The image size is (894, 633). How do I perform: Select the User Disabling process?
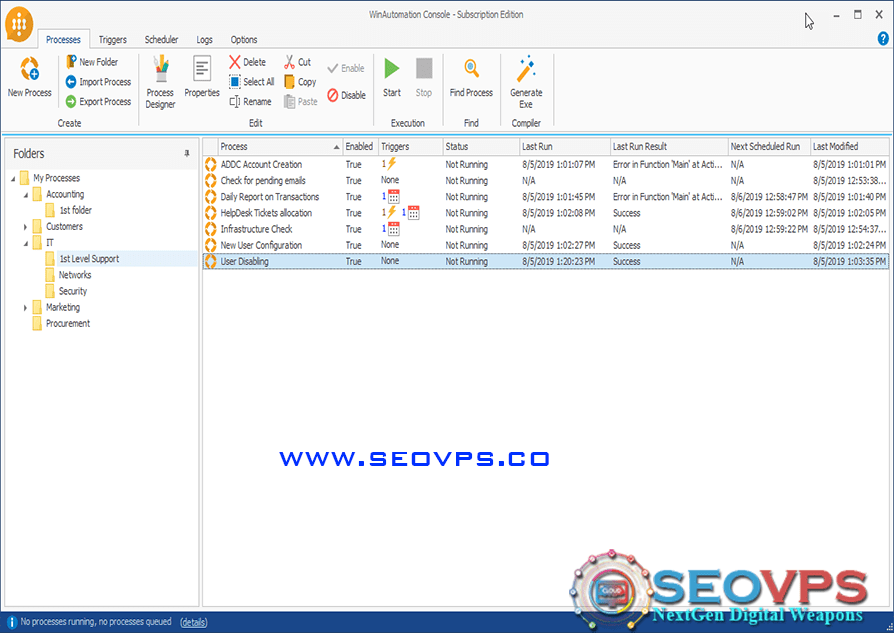(x=546, y=261)
